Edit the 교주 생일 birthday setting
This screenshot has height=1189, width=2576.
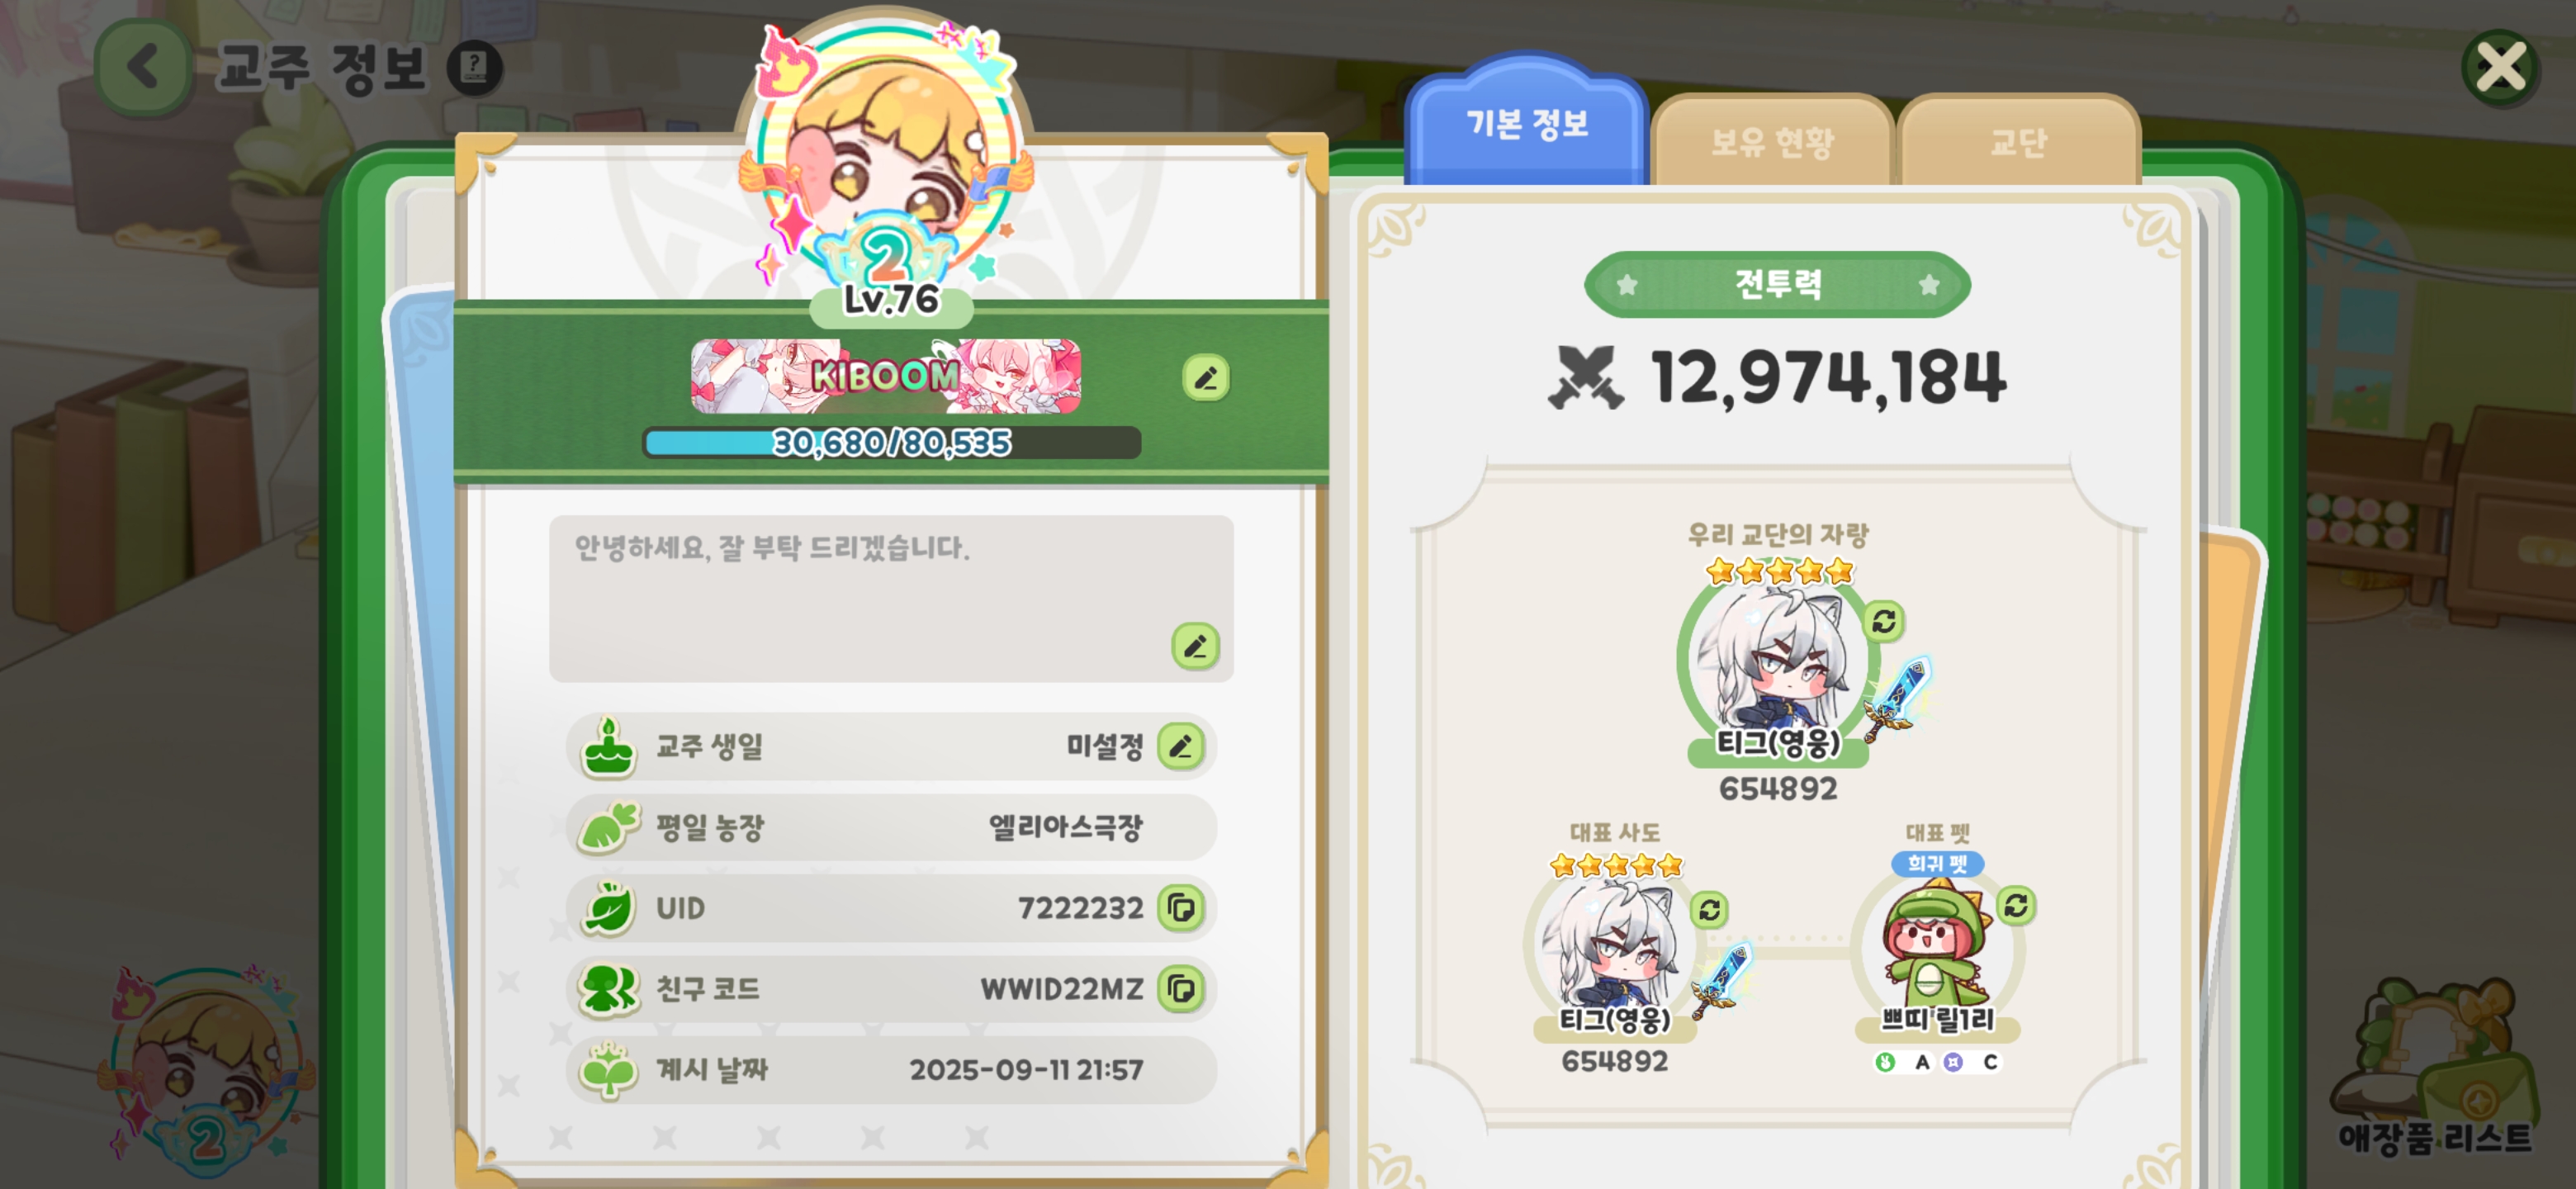(1180, 746)
